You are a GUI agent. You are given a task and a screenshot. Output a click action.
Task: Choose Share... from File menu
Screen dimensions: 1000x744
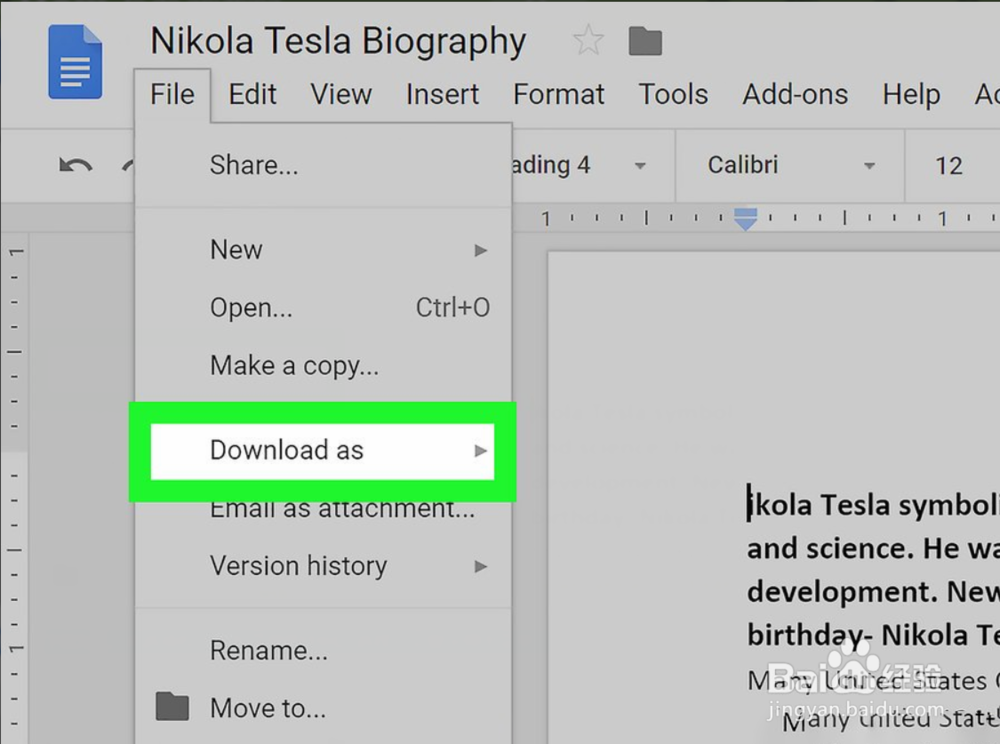(x=323, y=165)
